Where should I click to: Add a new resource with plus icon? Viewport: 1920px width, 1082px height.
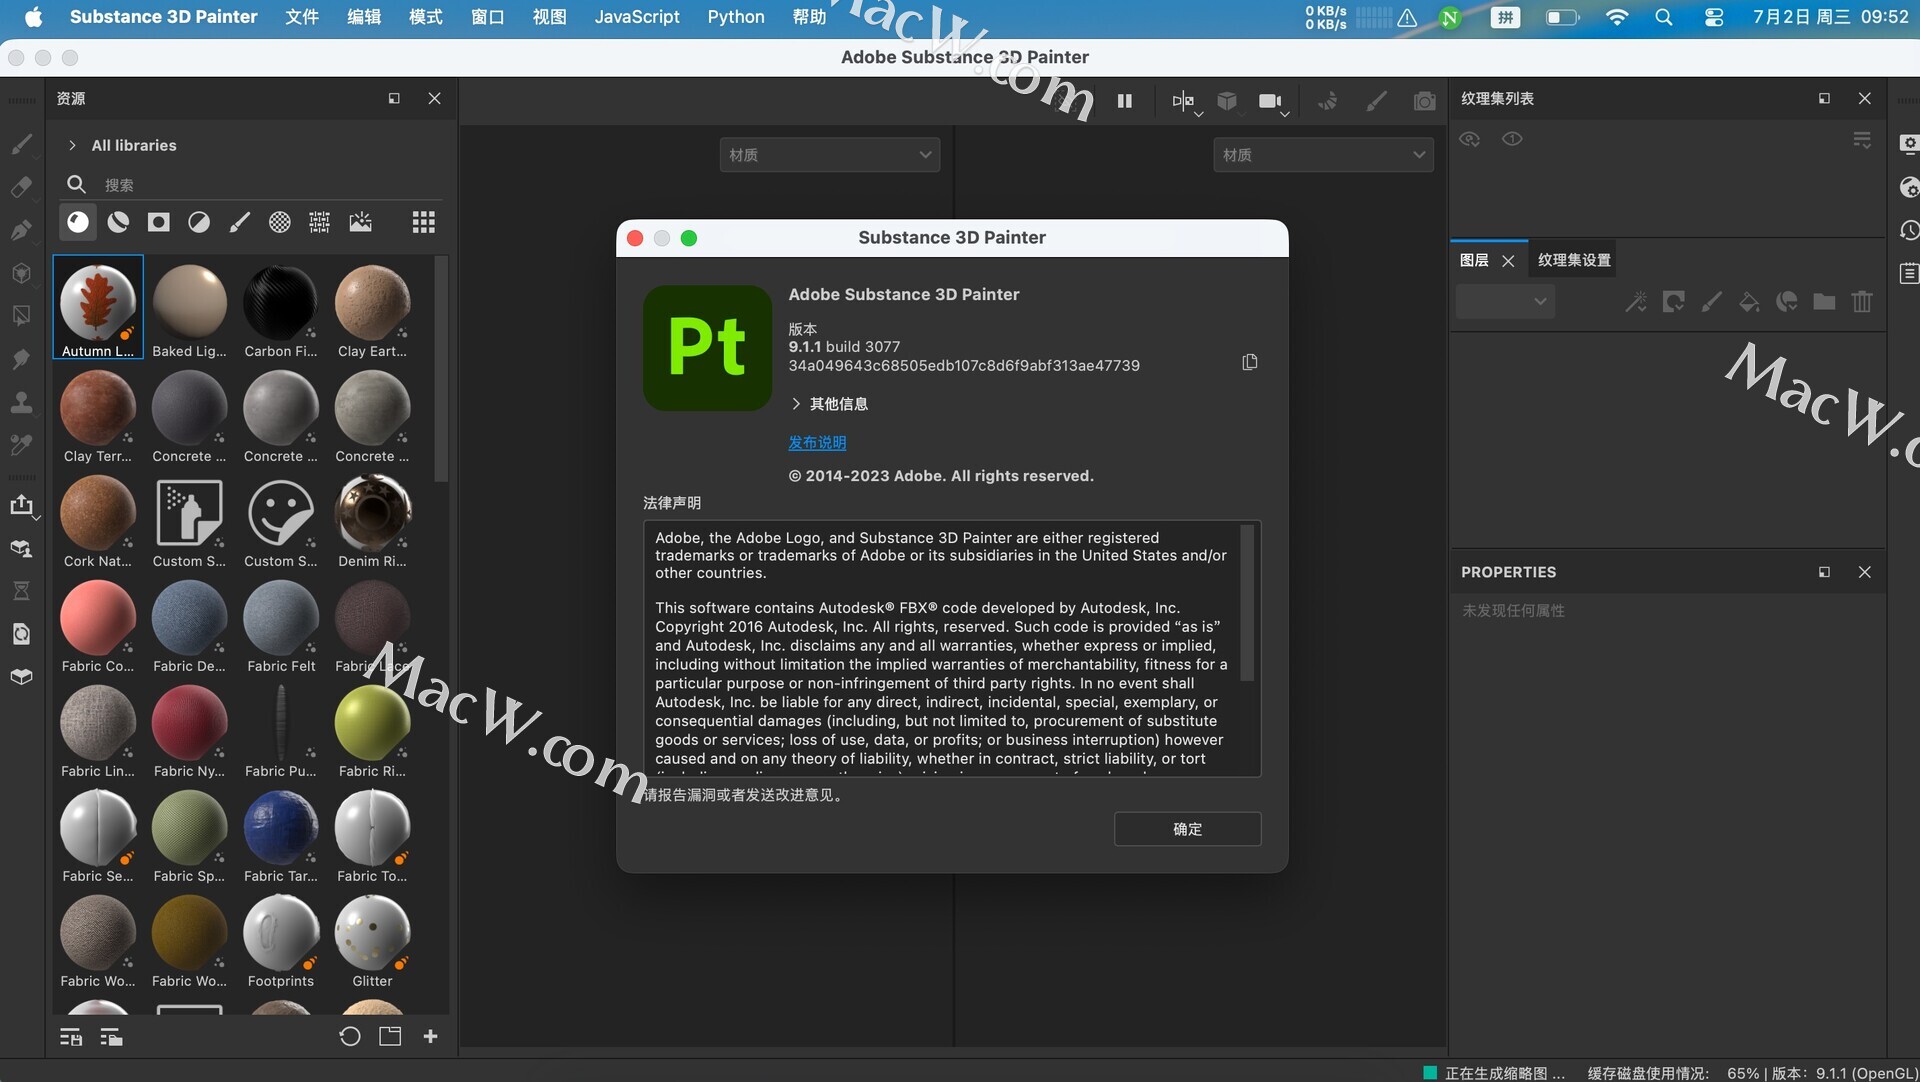tap(431, 1037)
